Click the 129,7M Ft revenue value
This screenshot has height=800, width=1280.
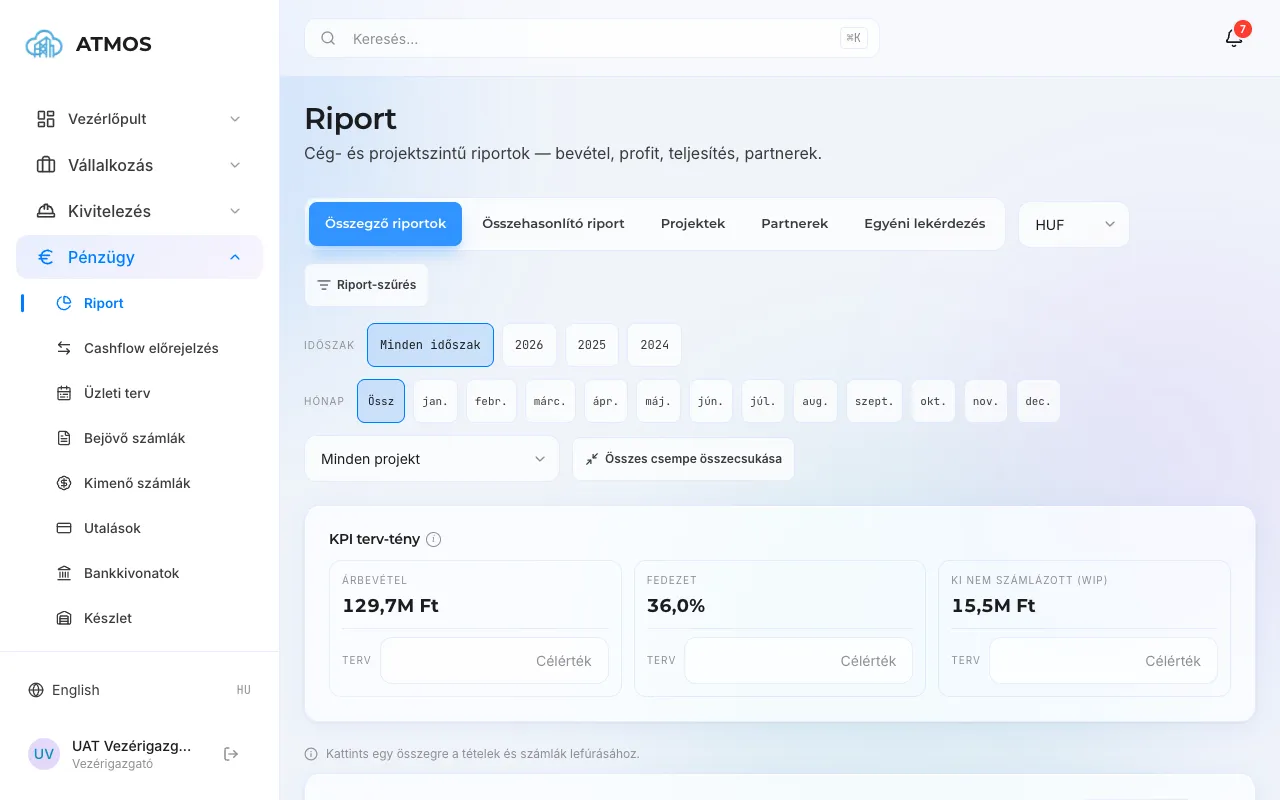point(391,606)
